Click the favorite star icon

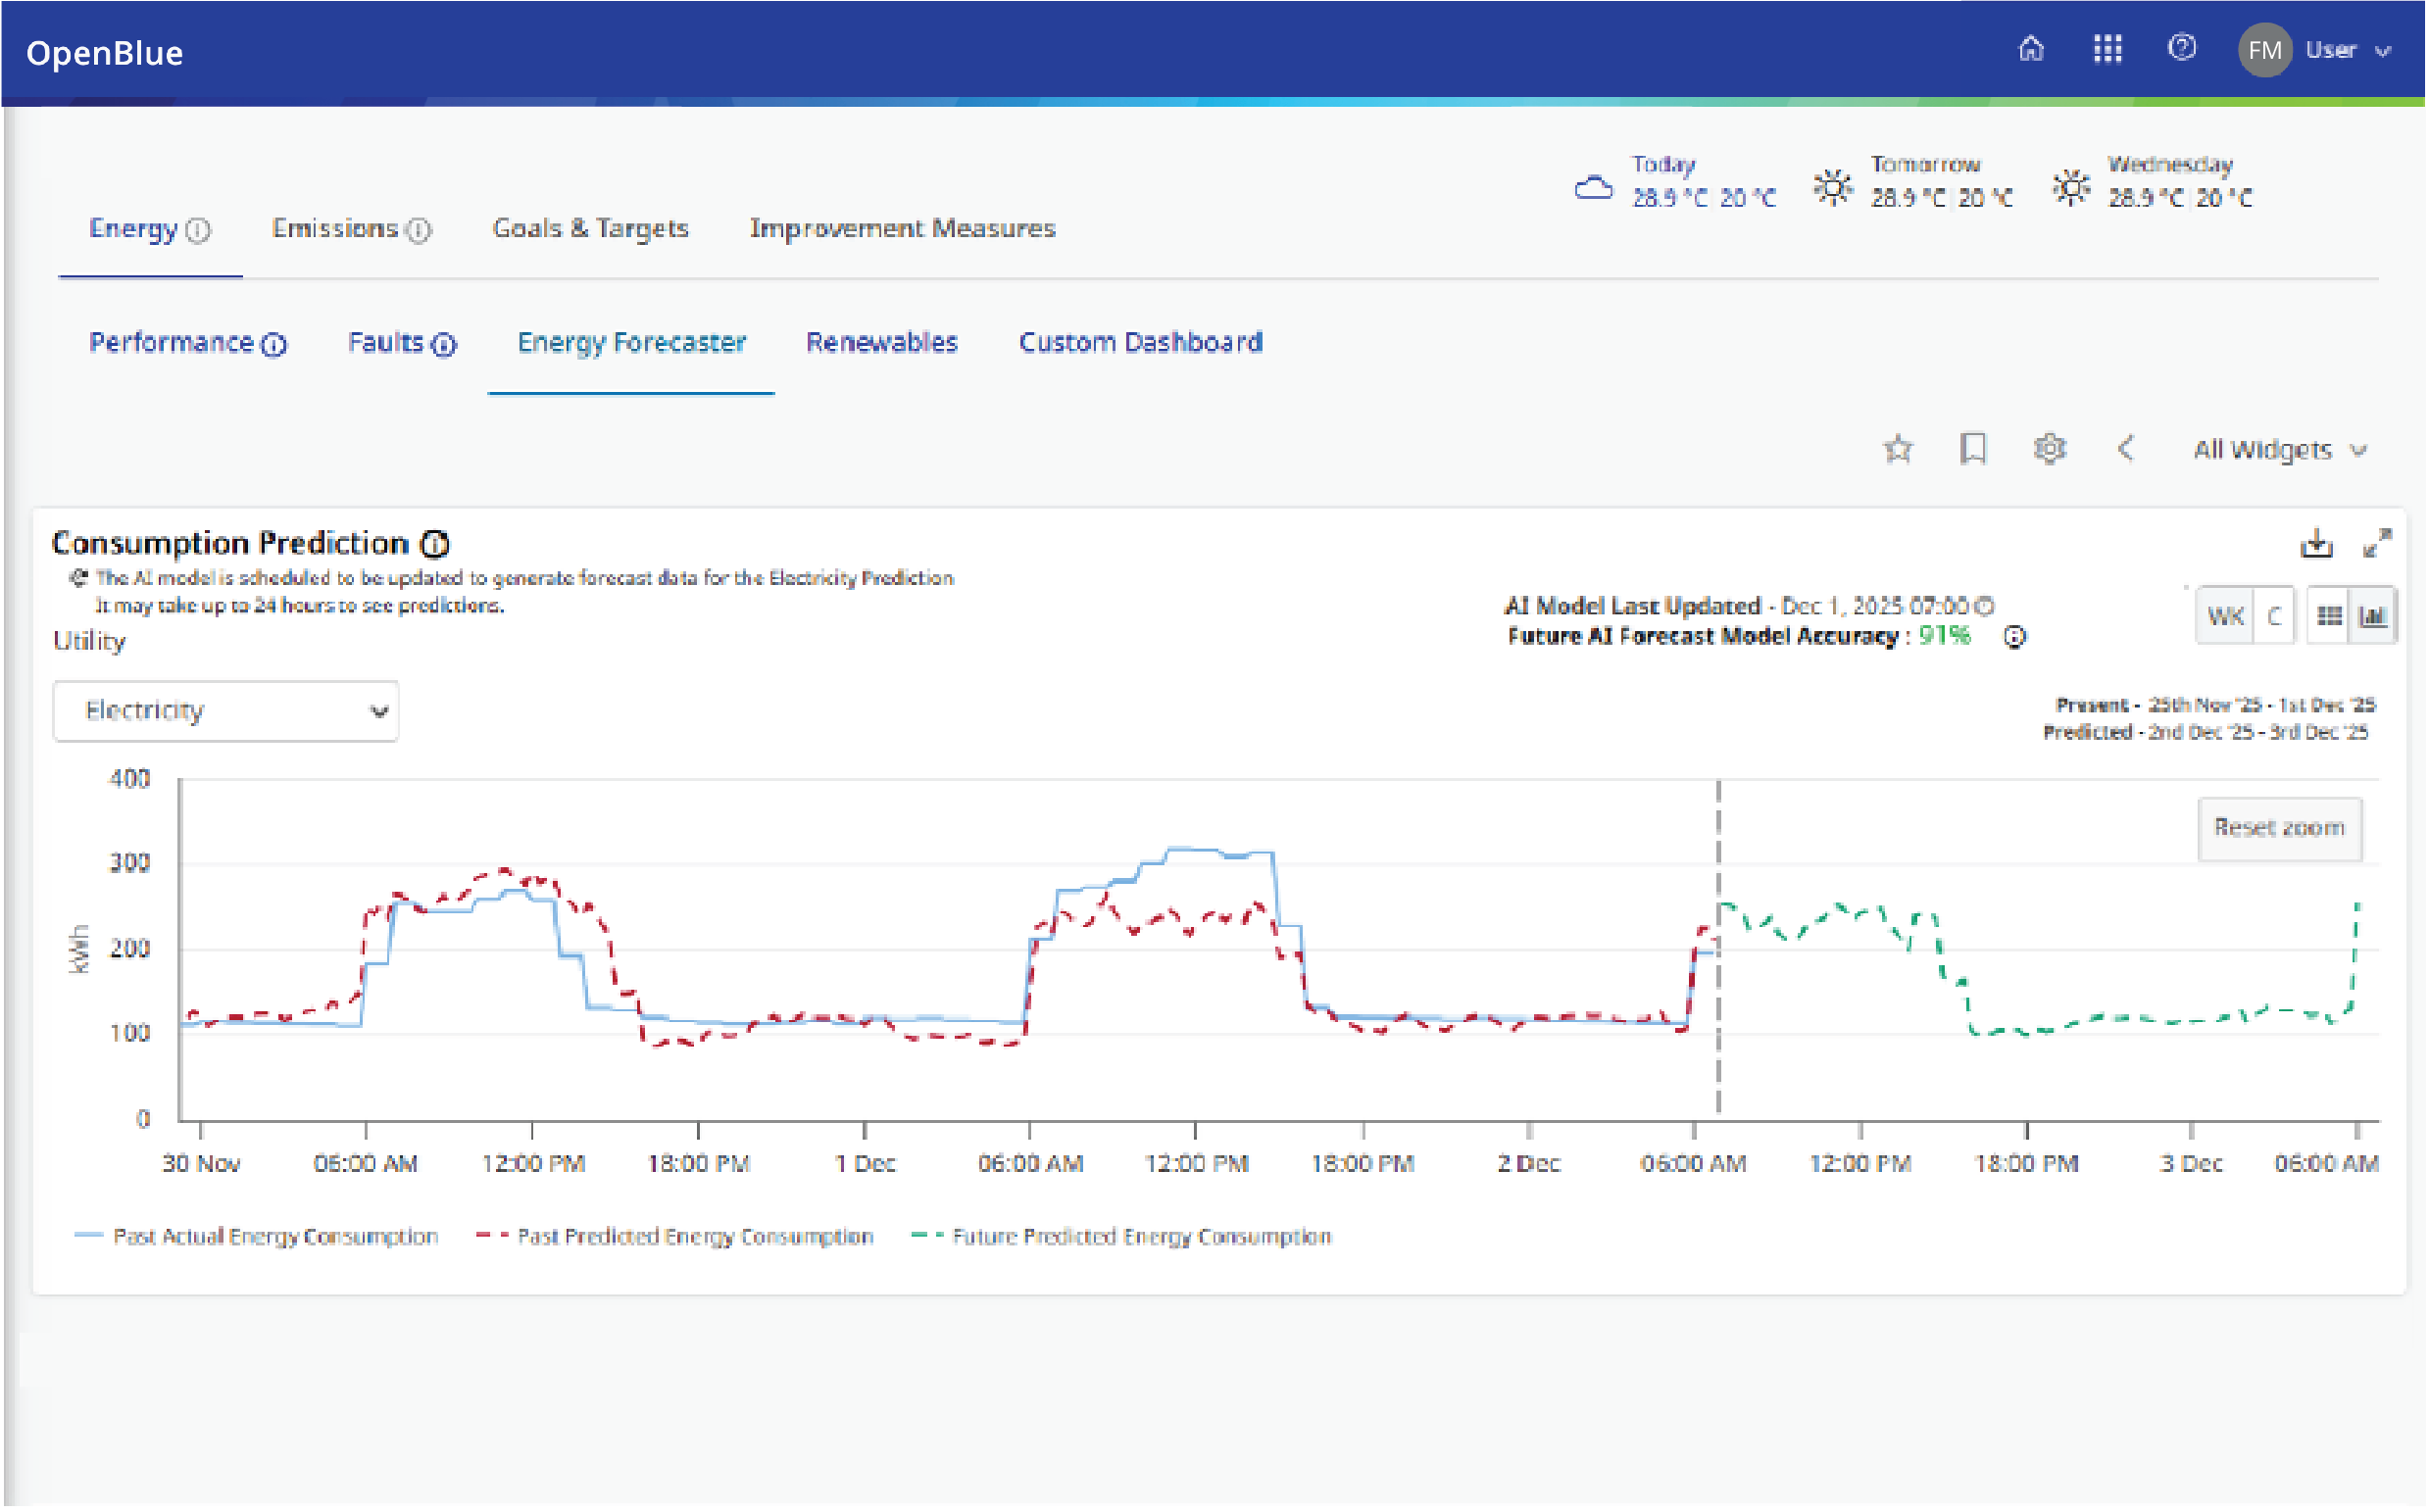pos(1900,450)
